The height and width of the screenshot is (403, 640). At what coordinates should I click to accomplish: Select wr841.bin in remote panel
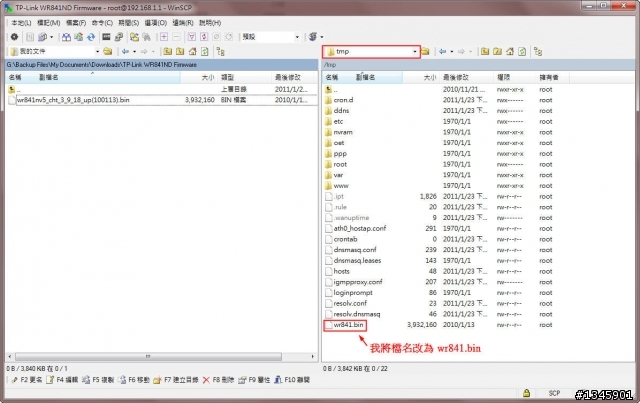[x=348, y=325]
